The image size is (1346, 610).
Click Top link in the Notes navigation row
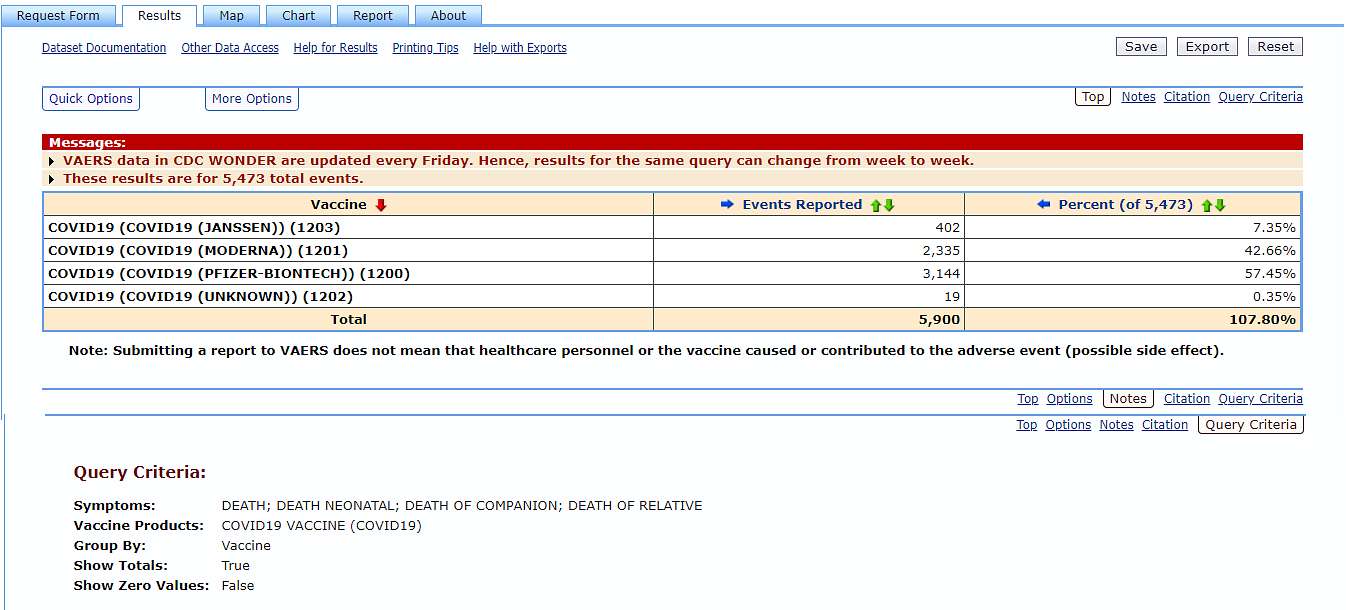pos(1028,399)
